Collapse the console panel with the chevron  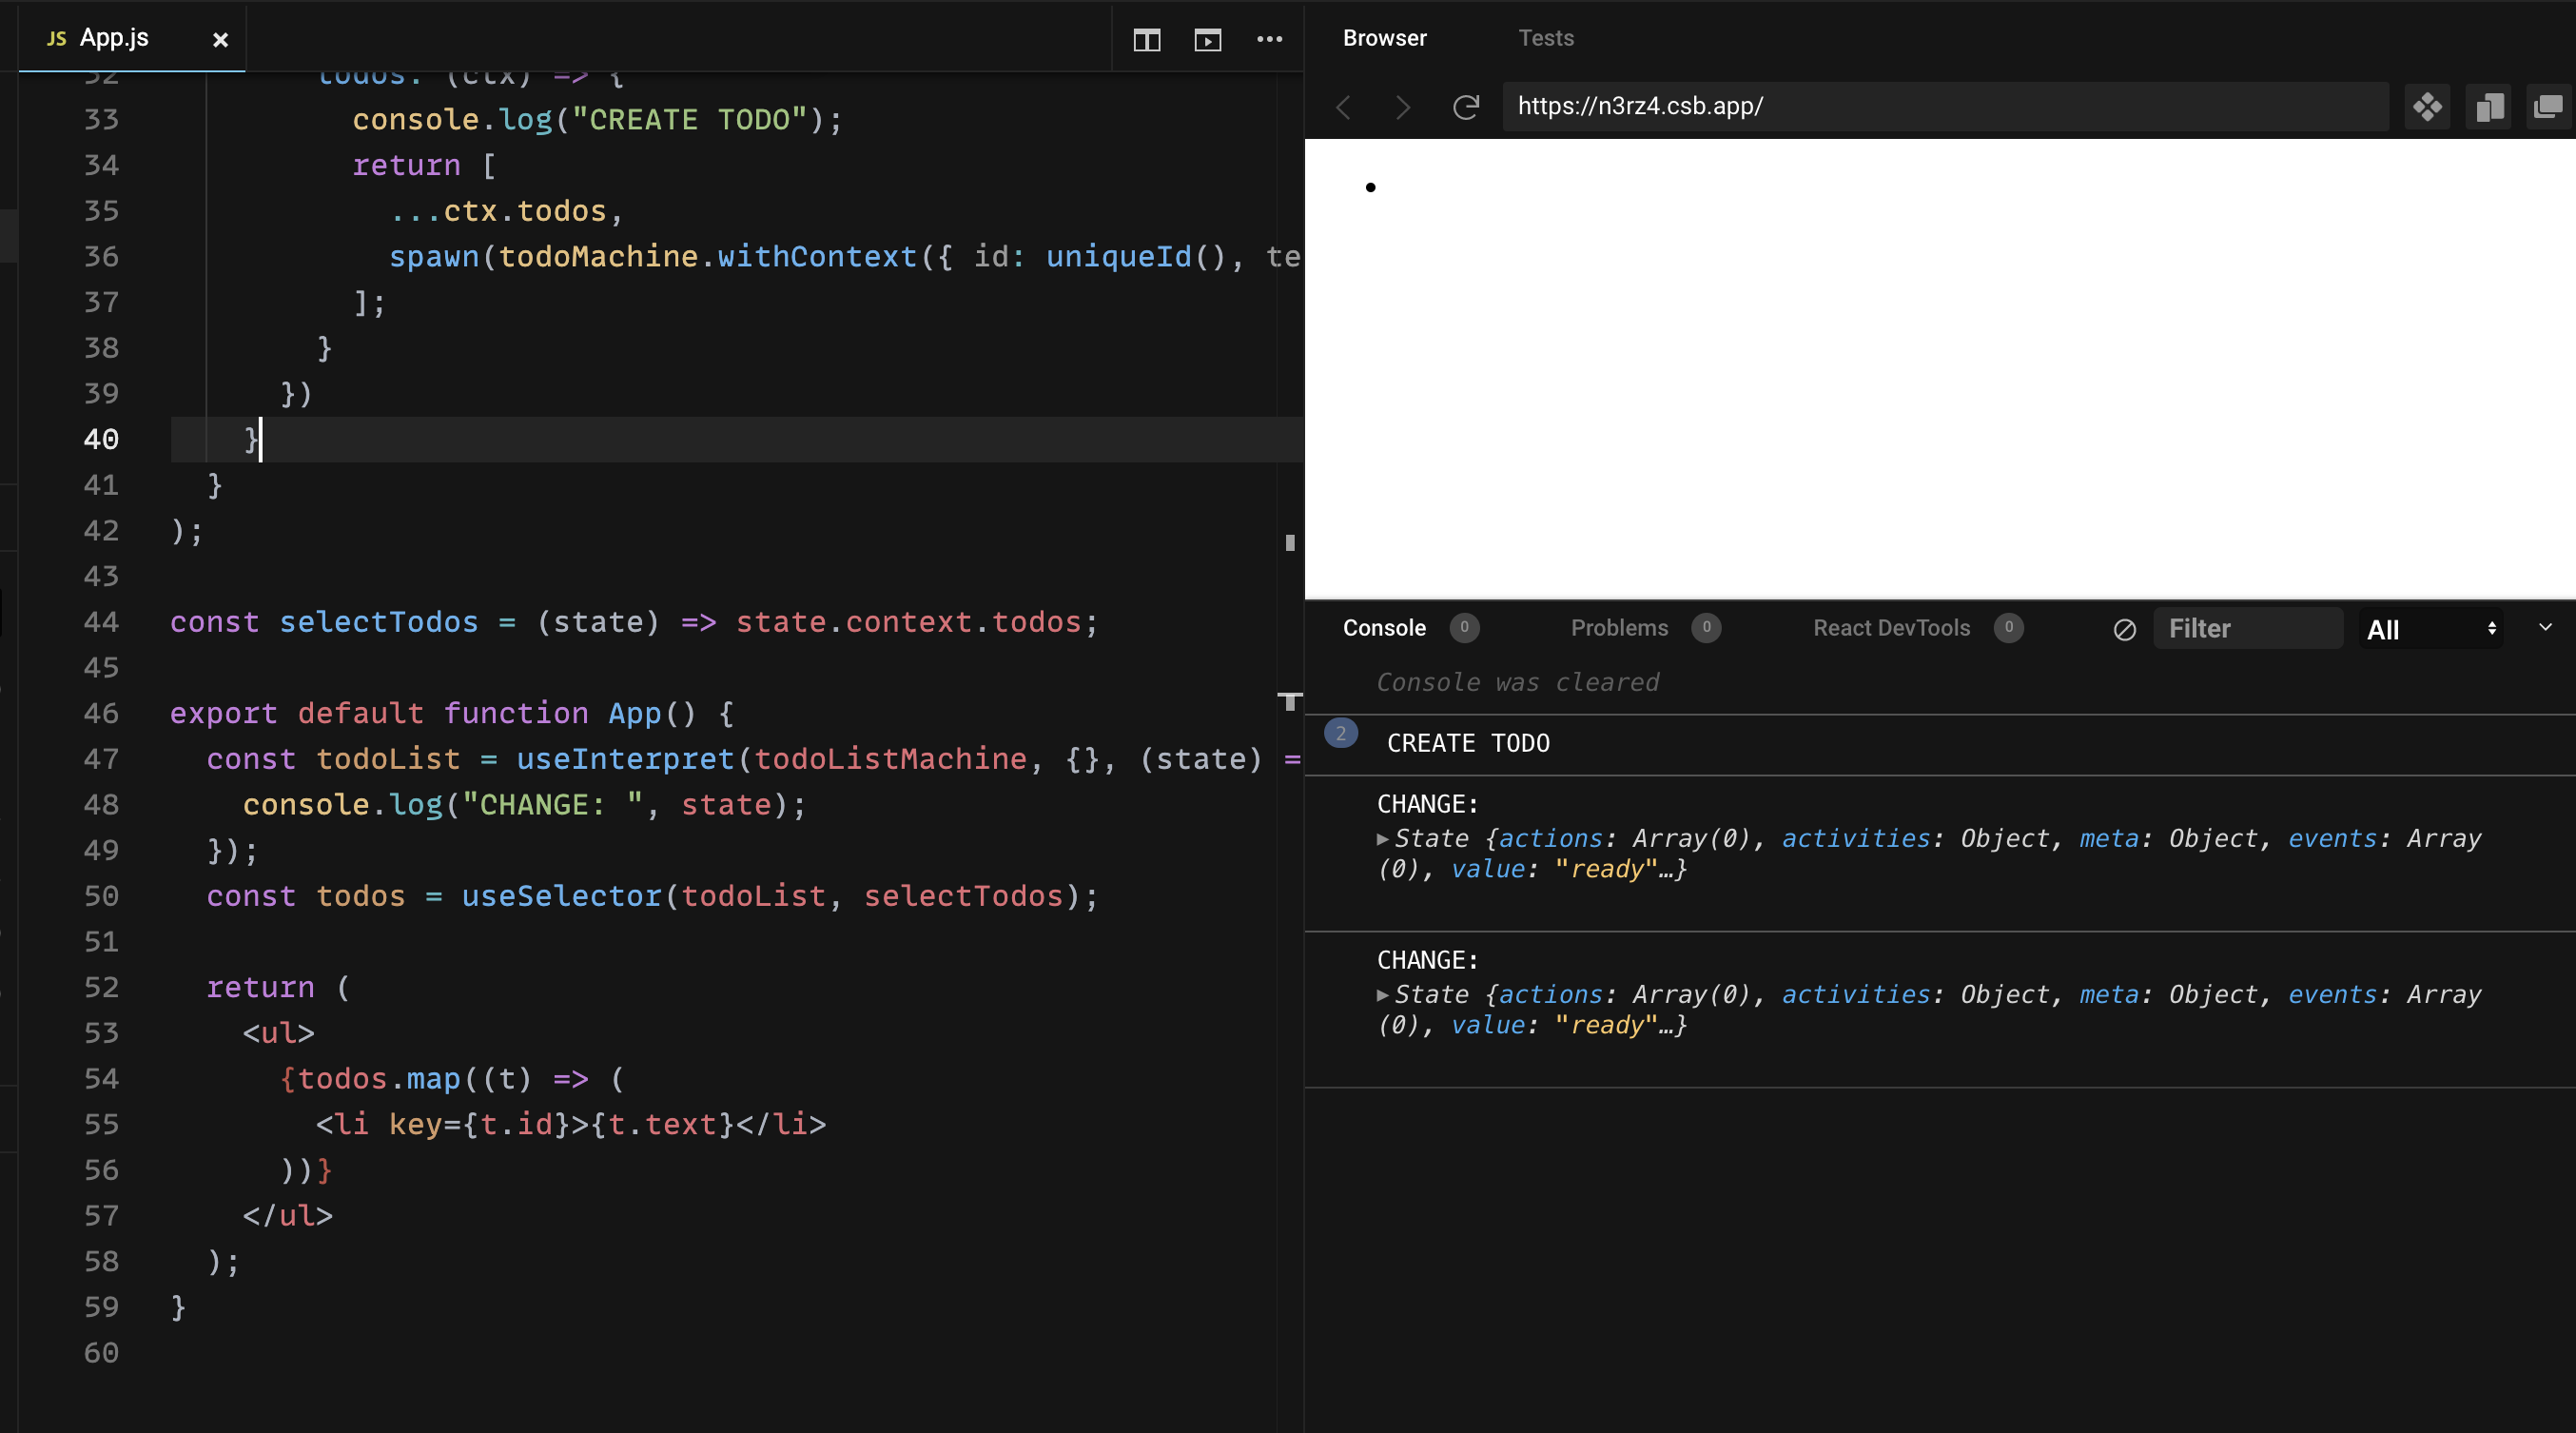coord(2545,628)
